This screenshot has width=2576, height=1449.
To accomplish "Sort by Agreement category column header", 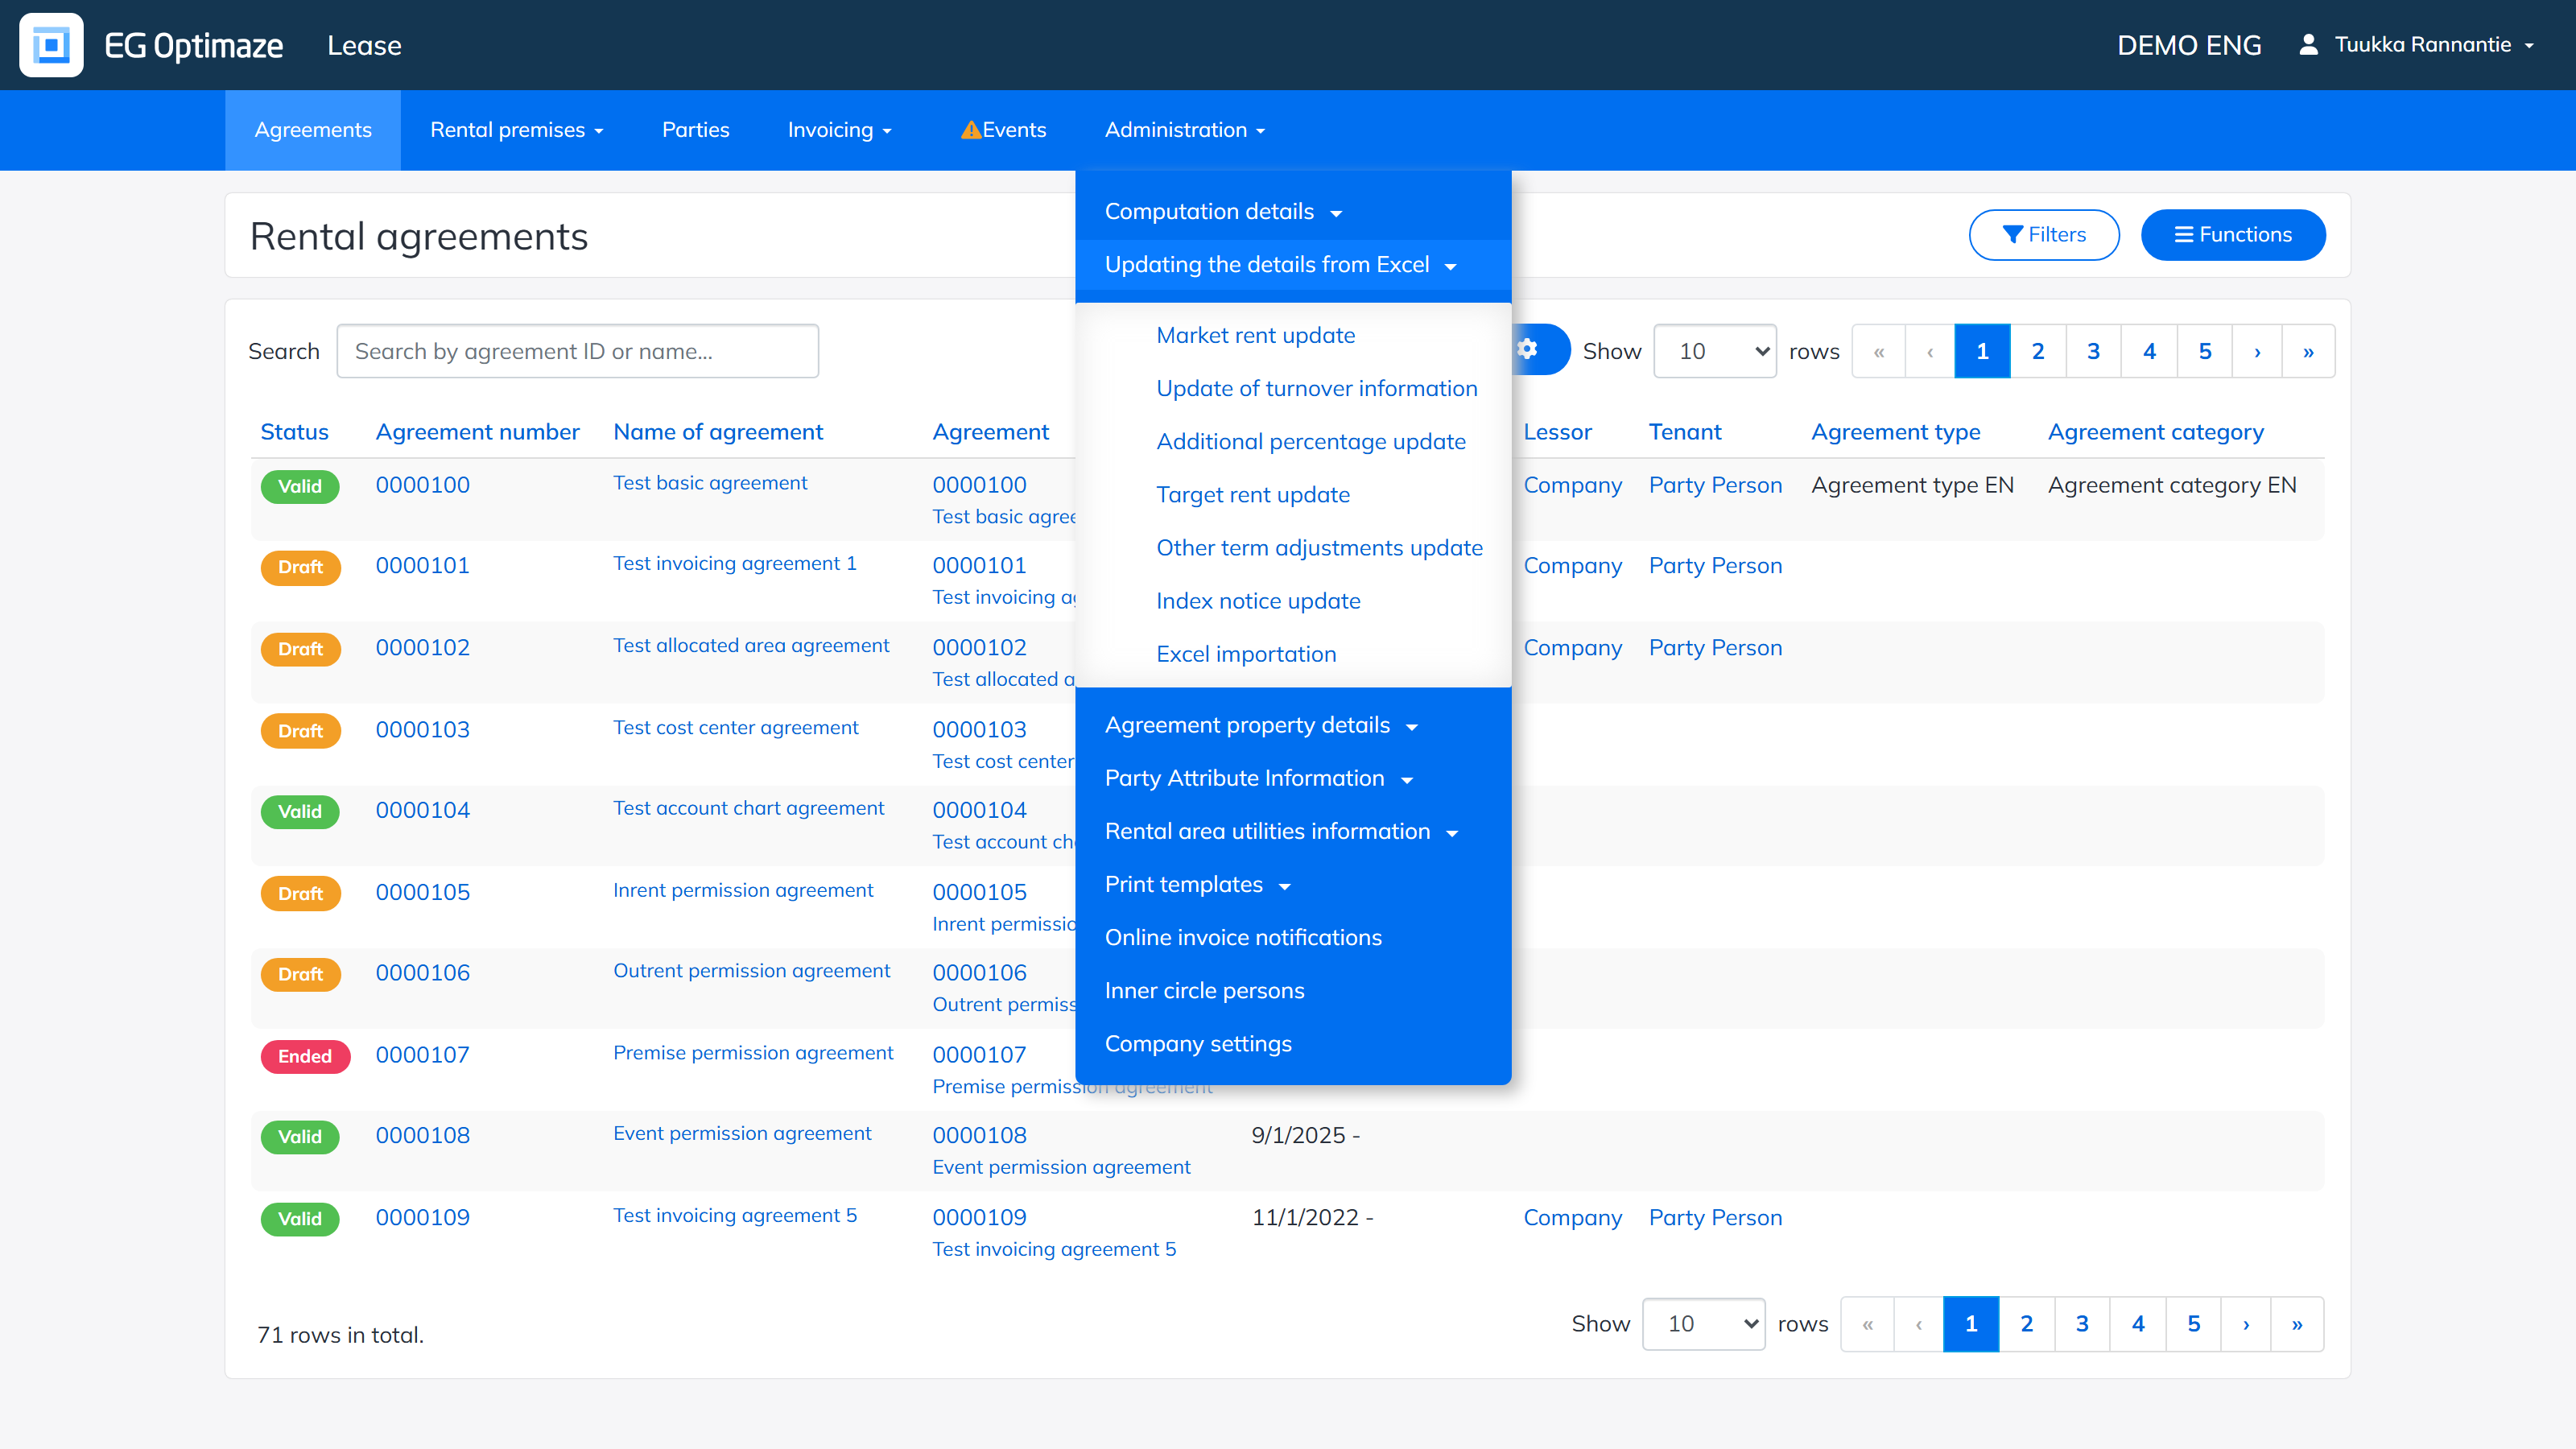I will [x=2156, y=432].
